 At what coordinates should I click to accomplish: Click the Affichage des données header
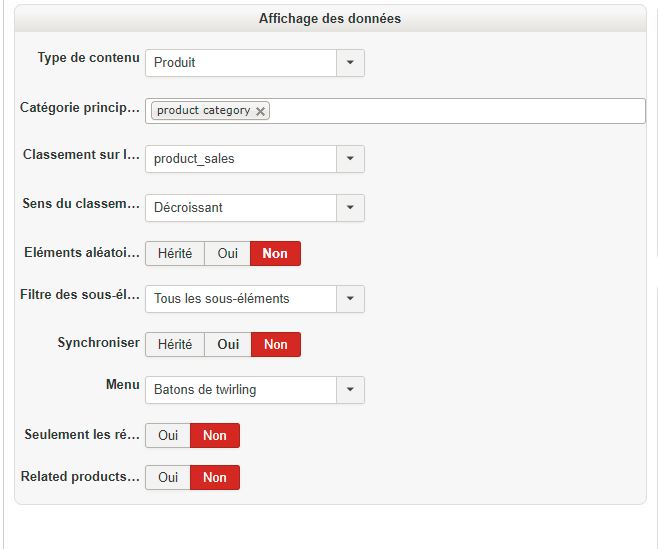tap(330, 18)
